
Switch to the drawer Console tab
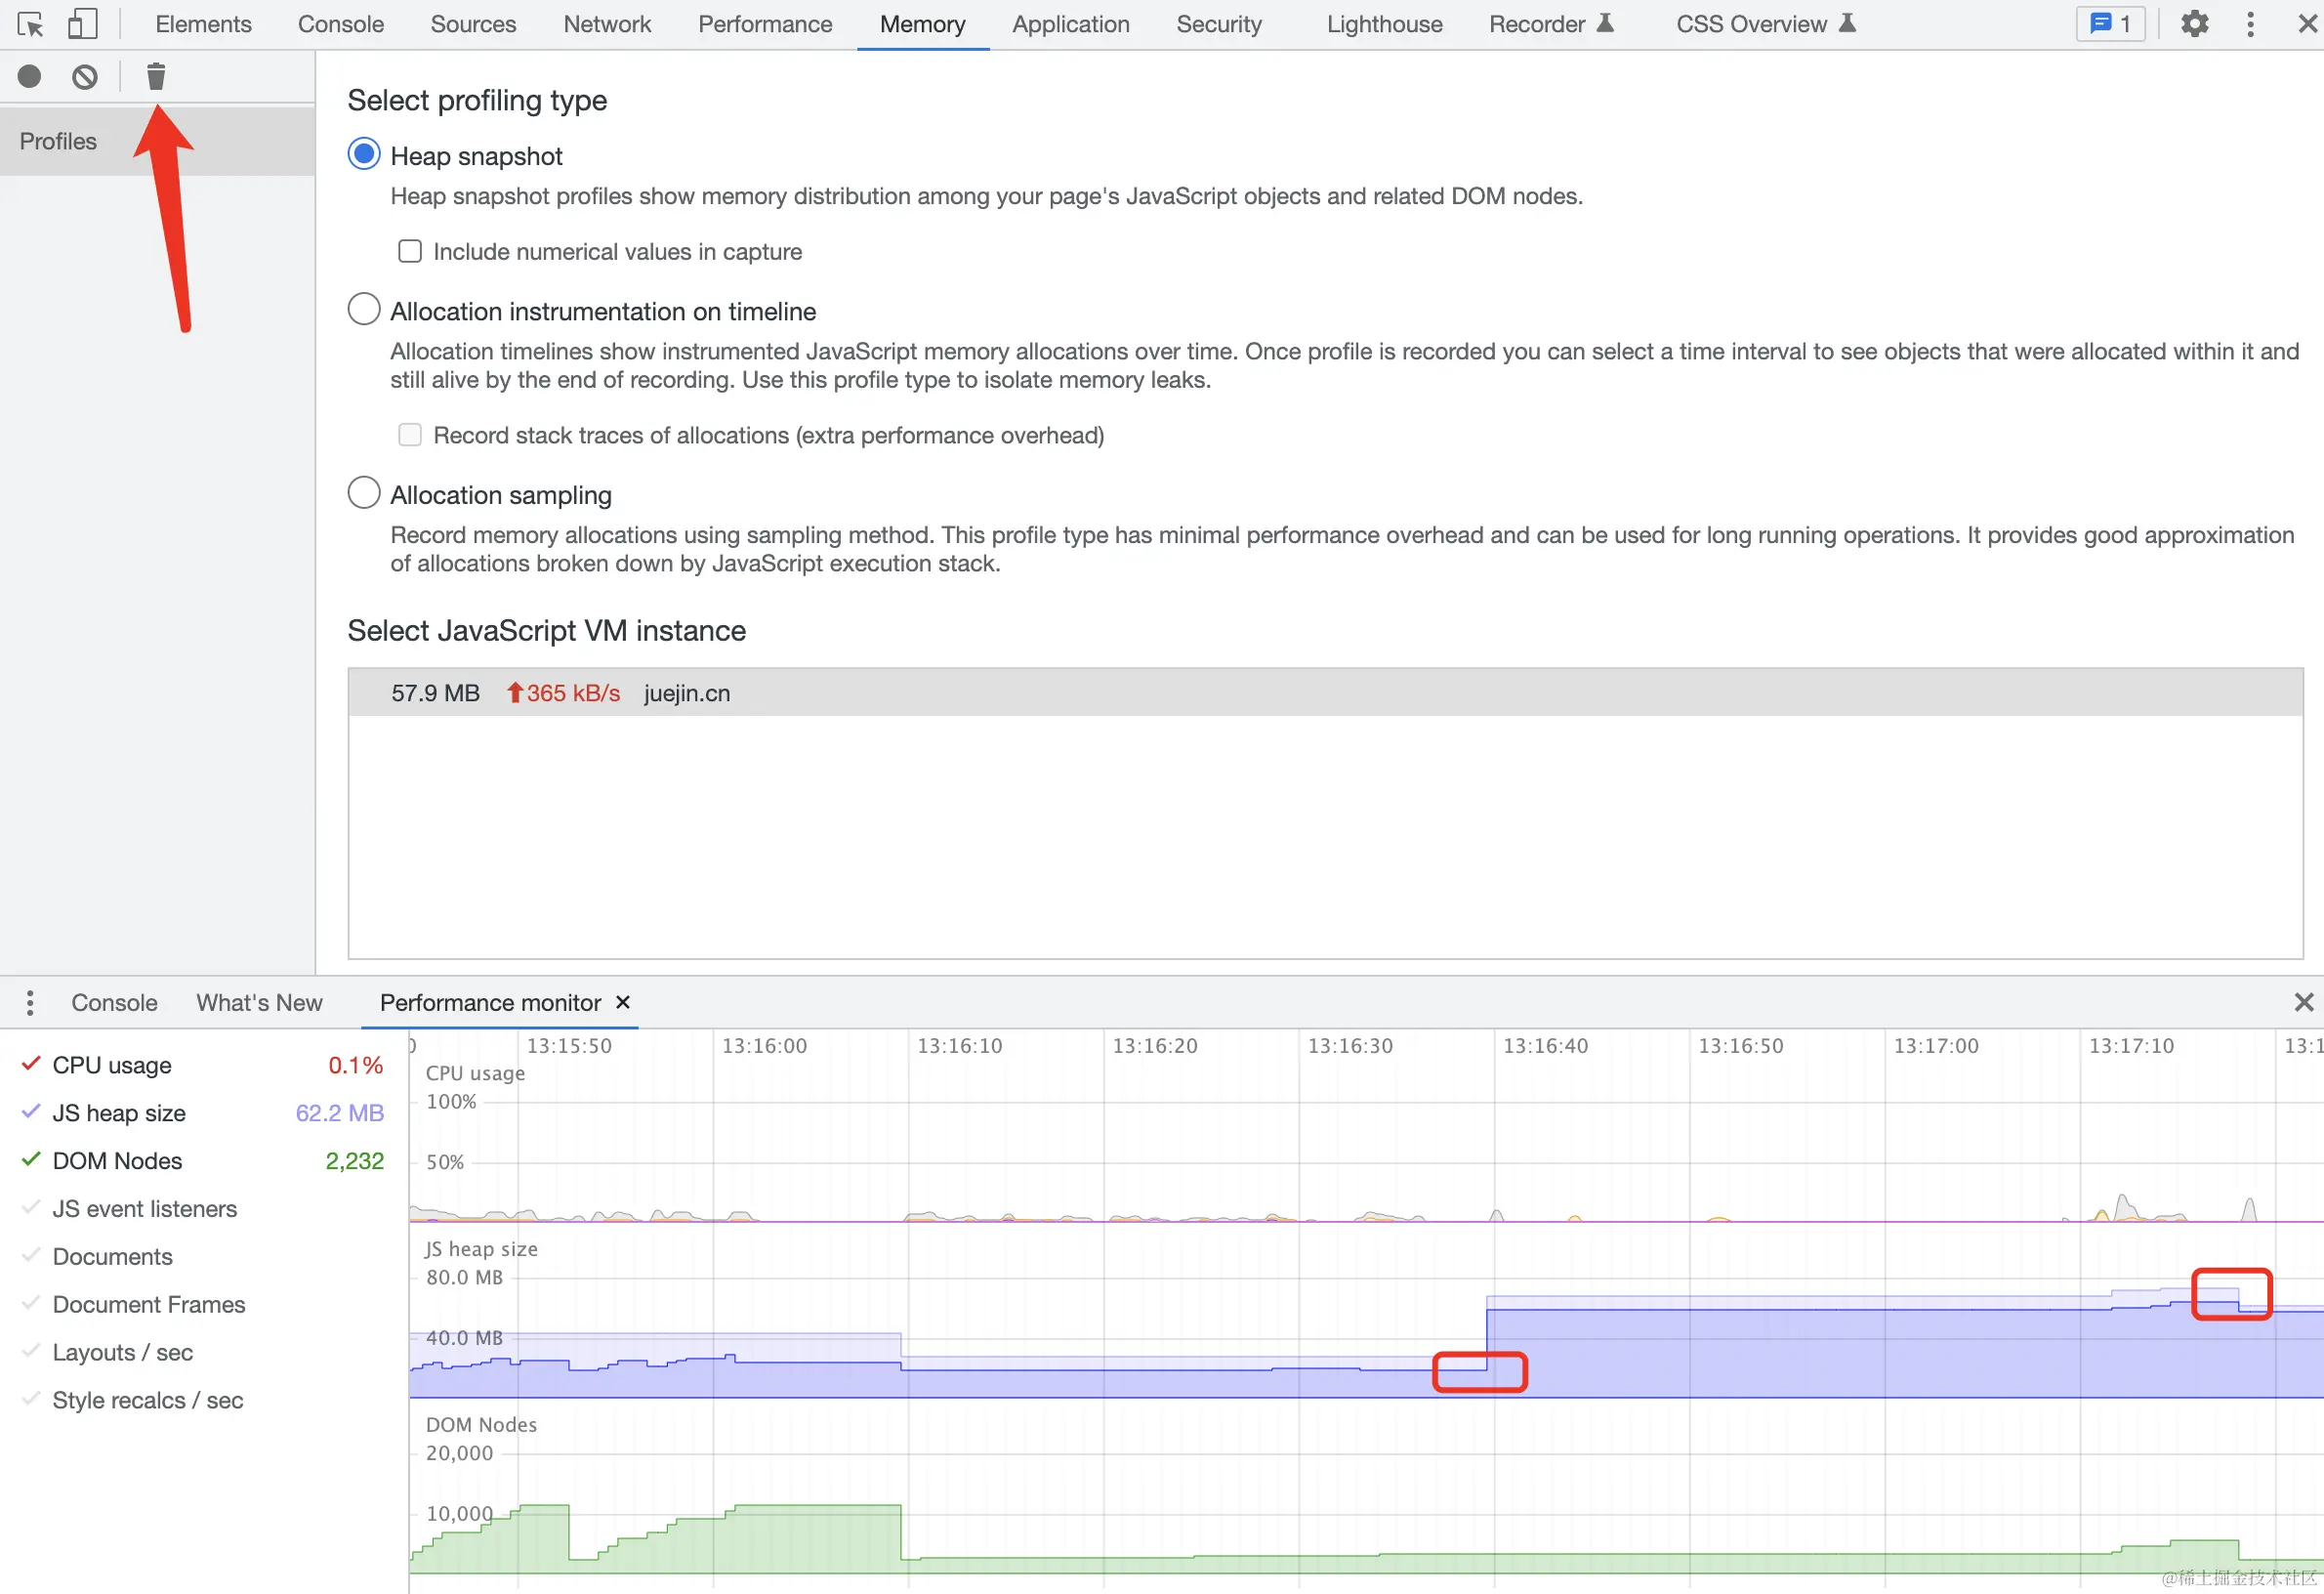114,1003
